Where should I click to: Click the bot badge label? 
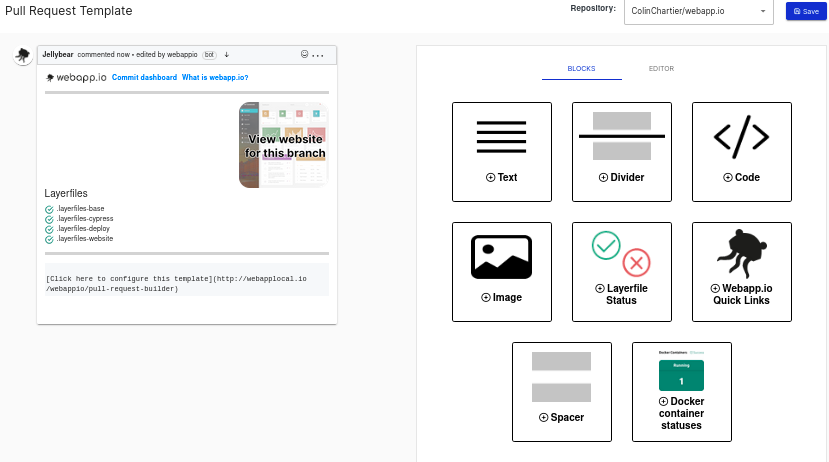click(x=209, y=54)
